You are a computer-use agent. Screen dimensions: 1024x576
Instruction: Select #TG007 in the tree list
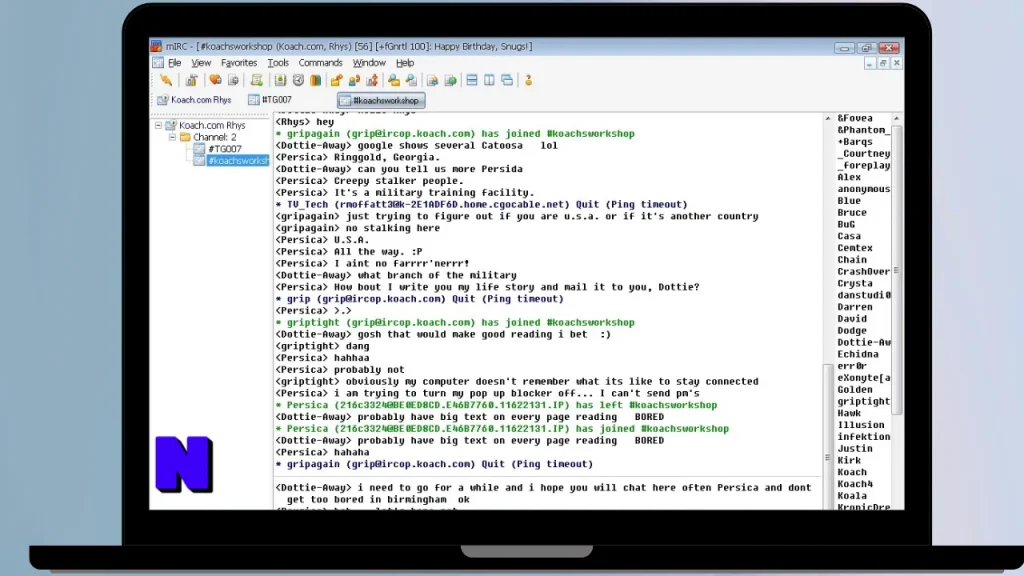(x=225, y=149)
